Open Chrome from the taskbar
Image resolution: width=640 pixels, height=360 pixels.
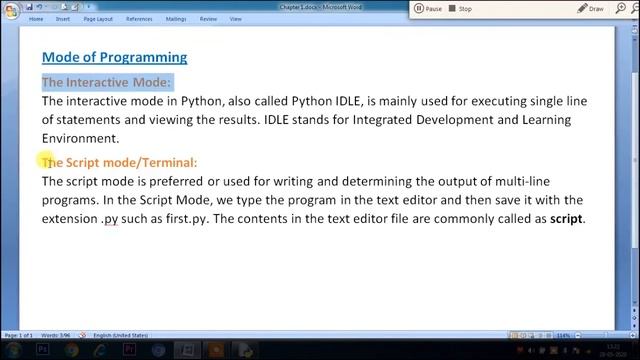click(72, 350)
